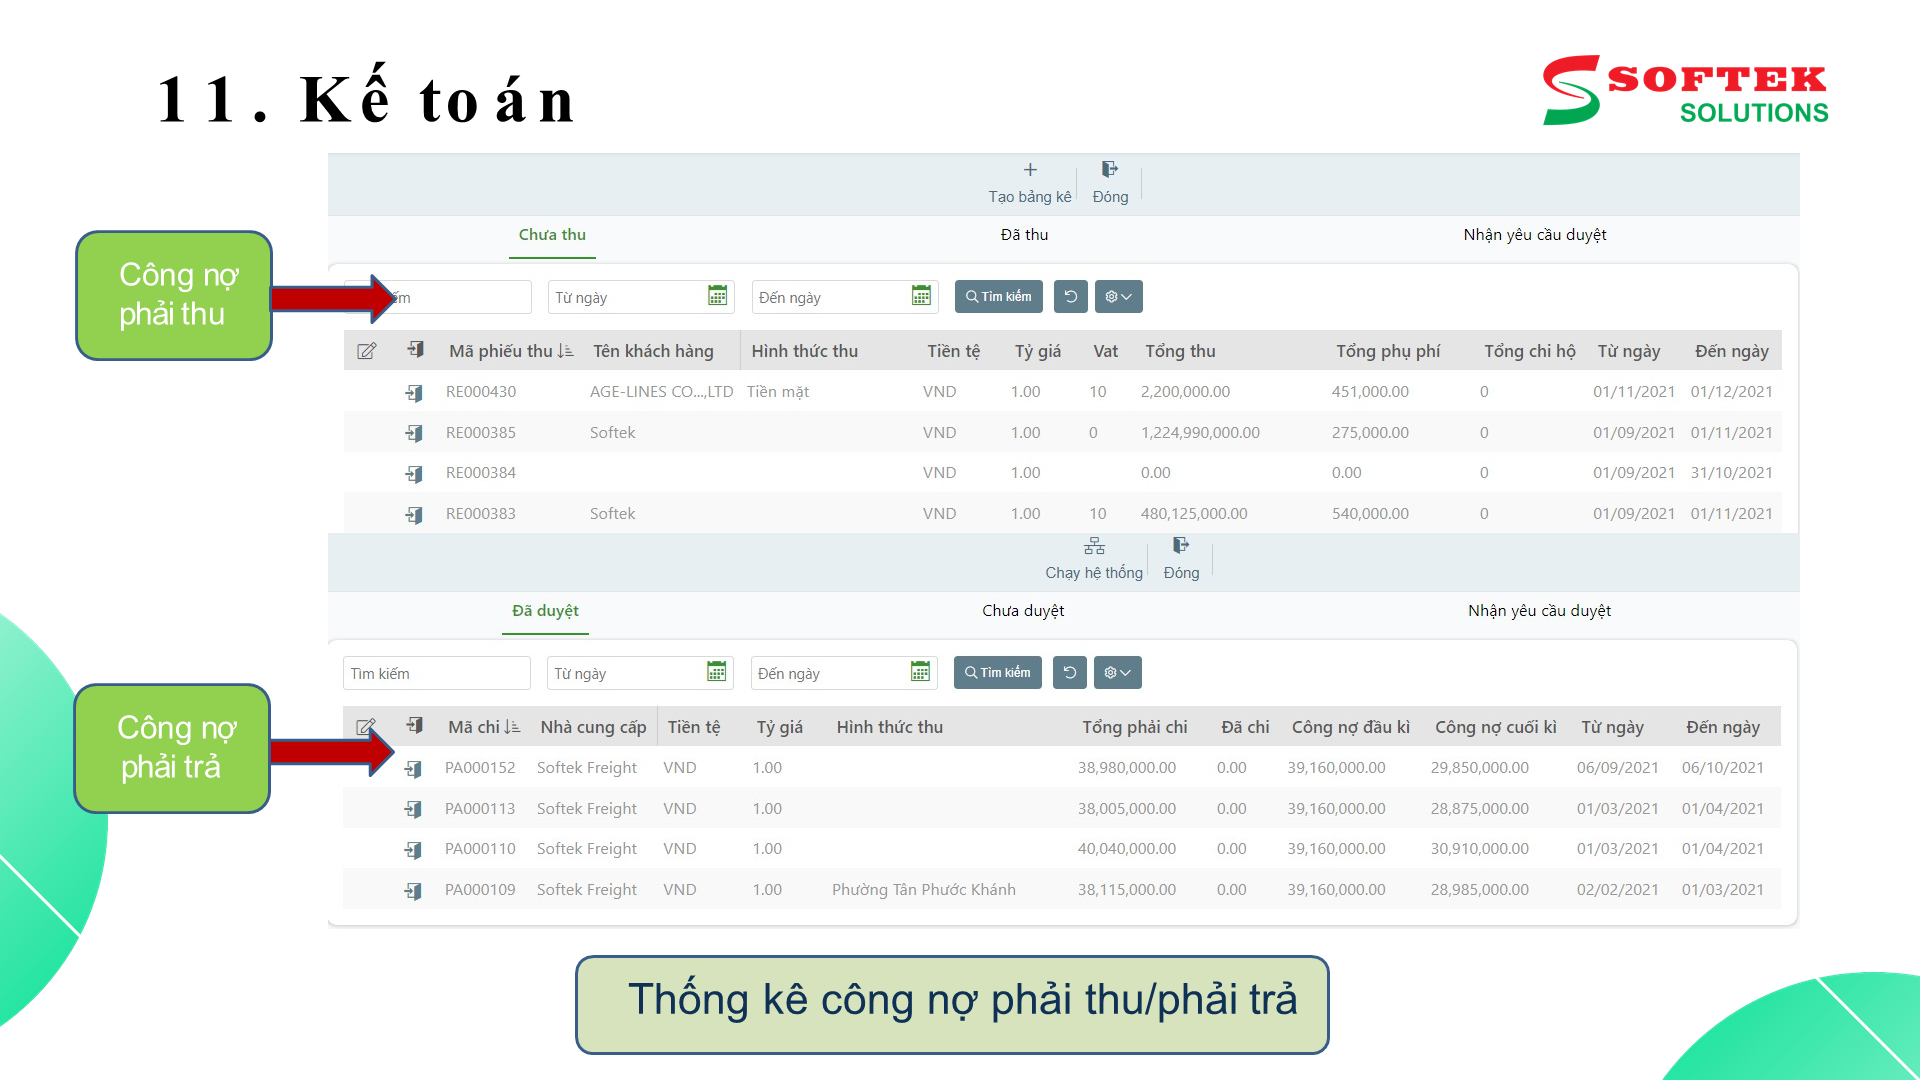The image size is (1920, 1080).
Task: Open the gear settings dropdown in receivables section
Action: click(x=1118, y=296)
